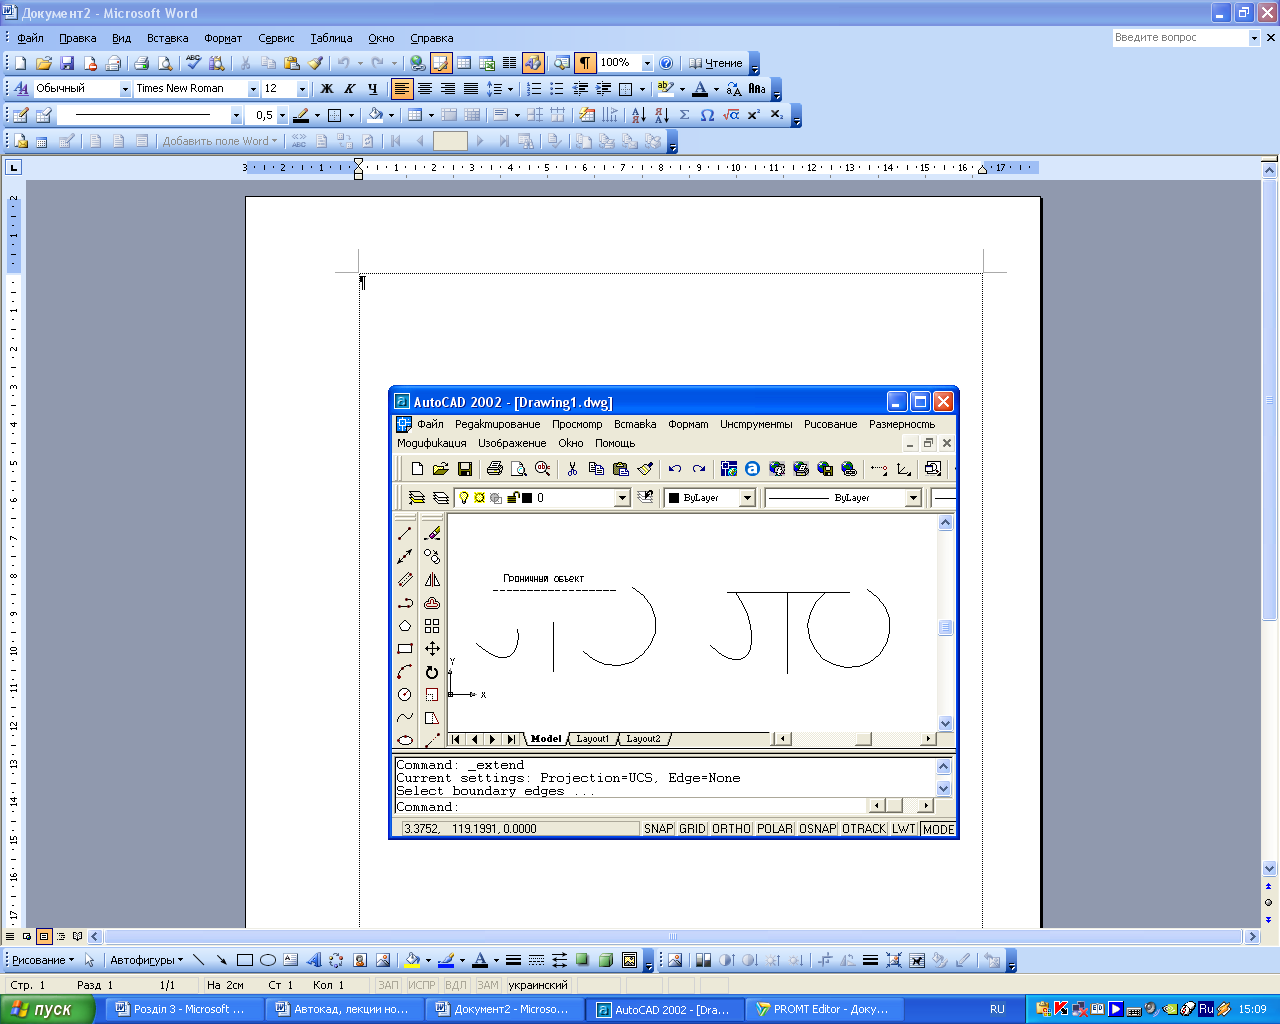Screen dimensions: 1280x1024
Task: Click the Print icon in Word toolbar
Action: (141, 63)
